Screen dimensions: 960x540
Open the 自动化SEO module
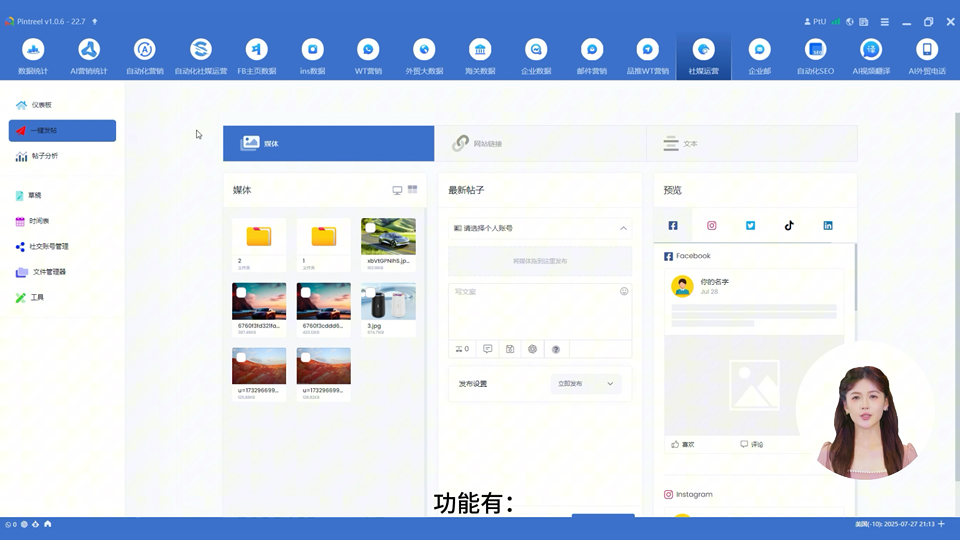pos(815,56)
